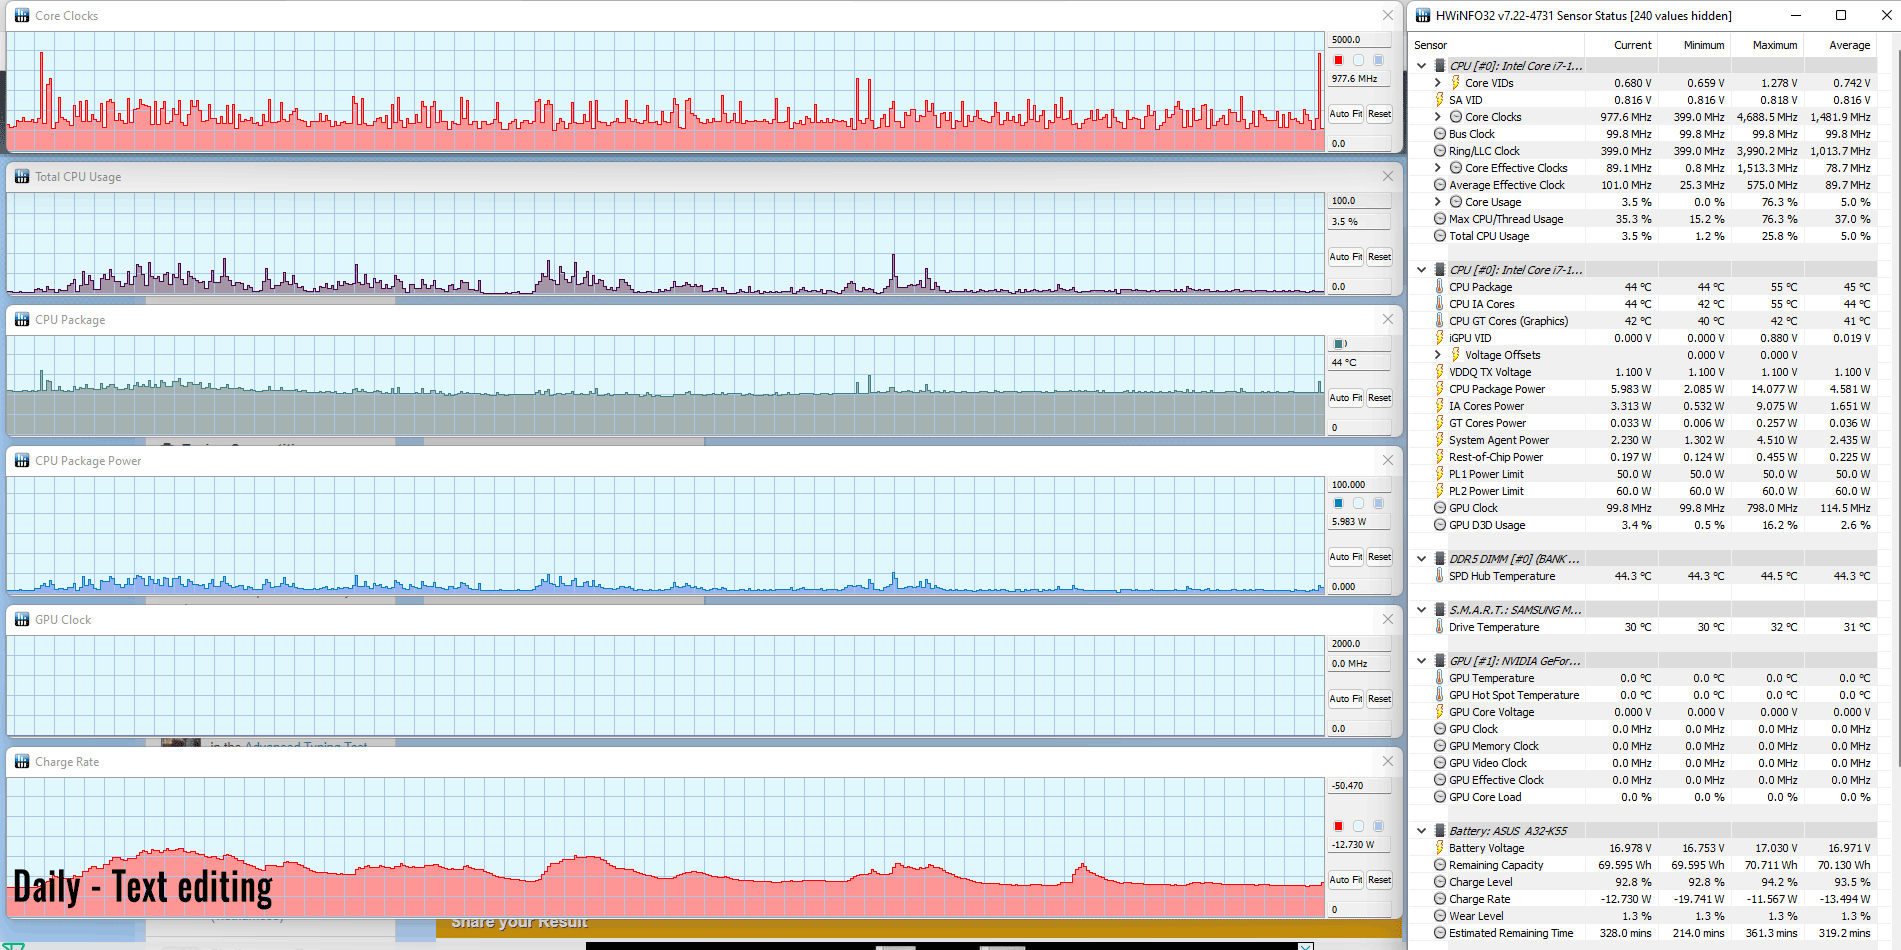The width and height of the screenshot is (1901, 950).
Task: Click red line color swatch in Core Clocks
Action: pos(1338,60)
